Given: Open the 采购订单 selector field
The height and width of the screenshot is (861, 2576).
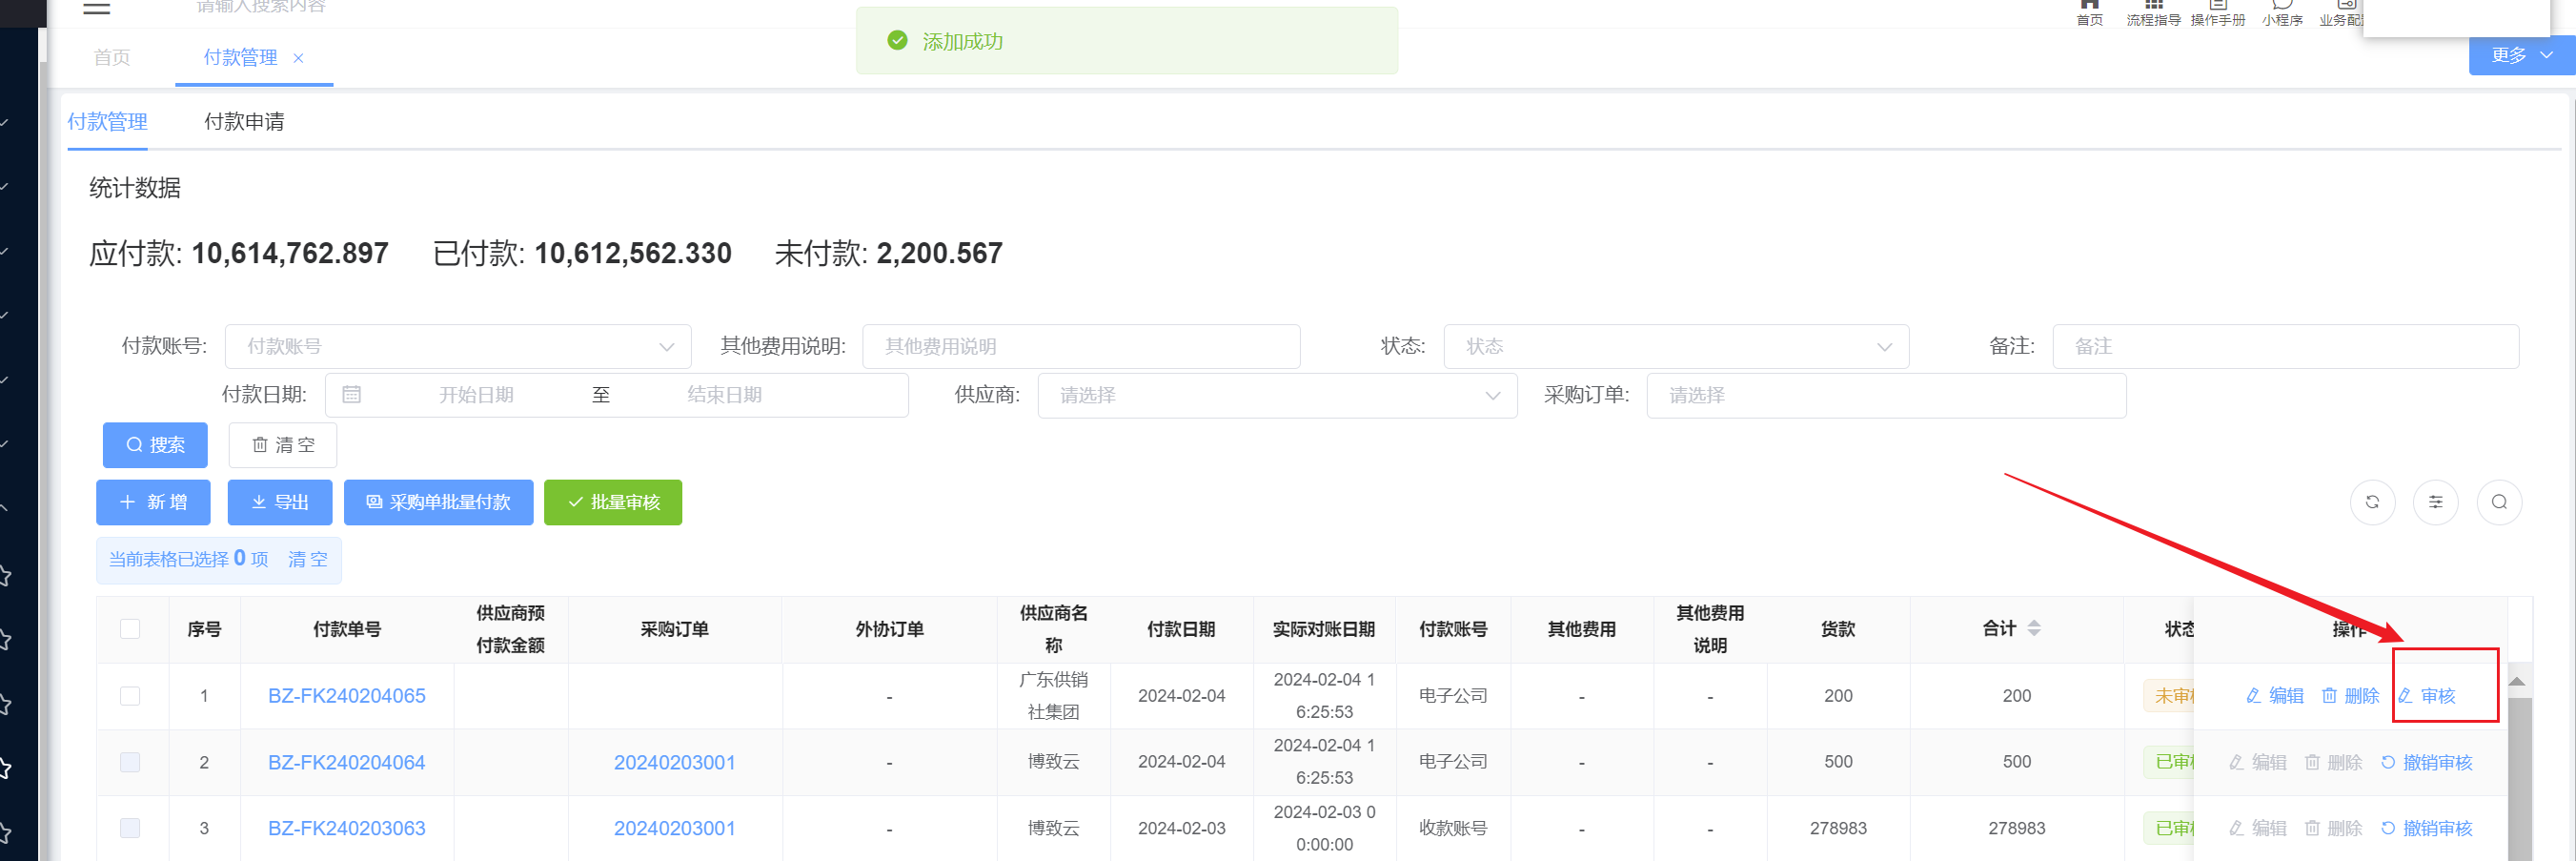Looking at the screenshot, I should tap(1886, 396).
